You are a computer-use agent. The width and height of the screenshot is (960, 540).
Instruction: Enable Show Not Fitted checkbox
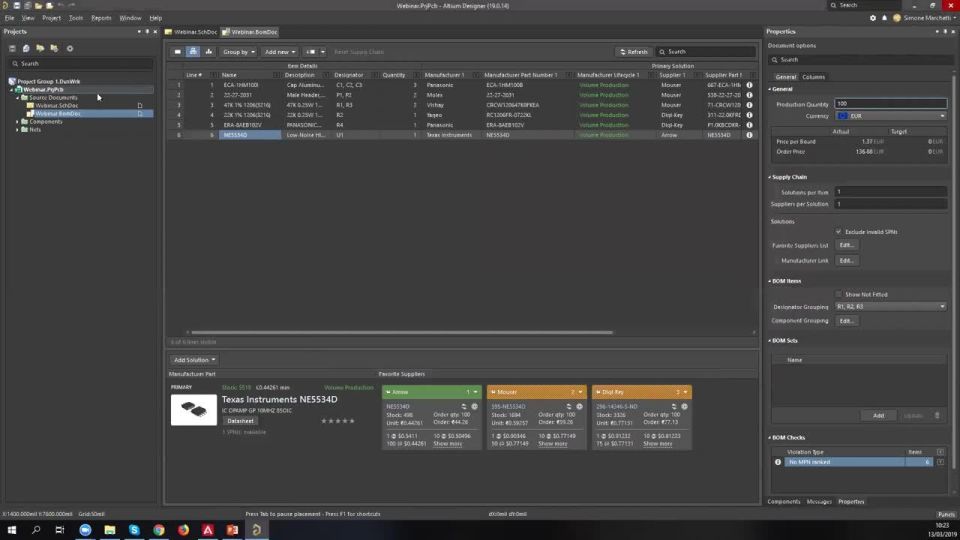[838, 294]
